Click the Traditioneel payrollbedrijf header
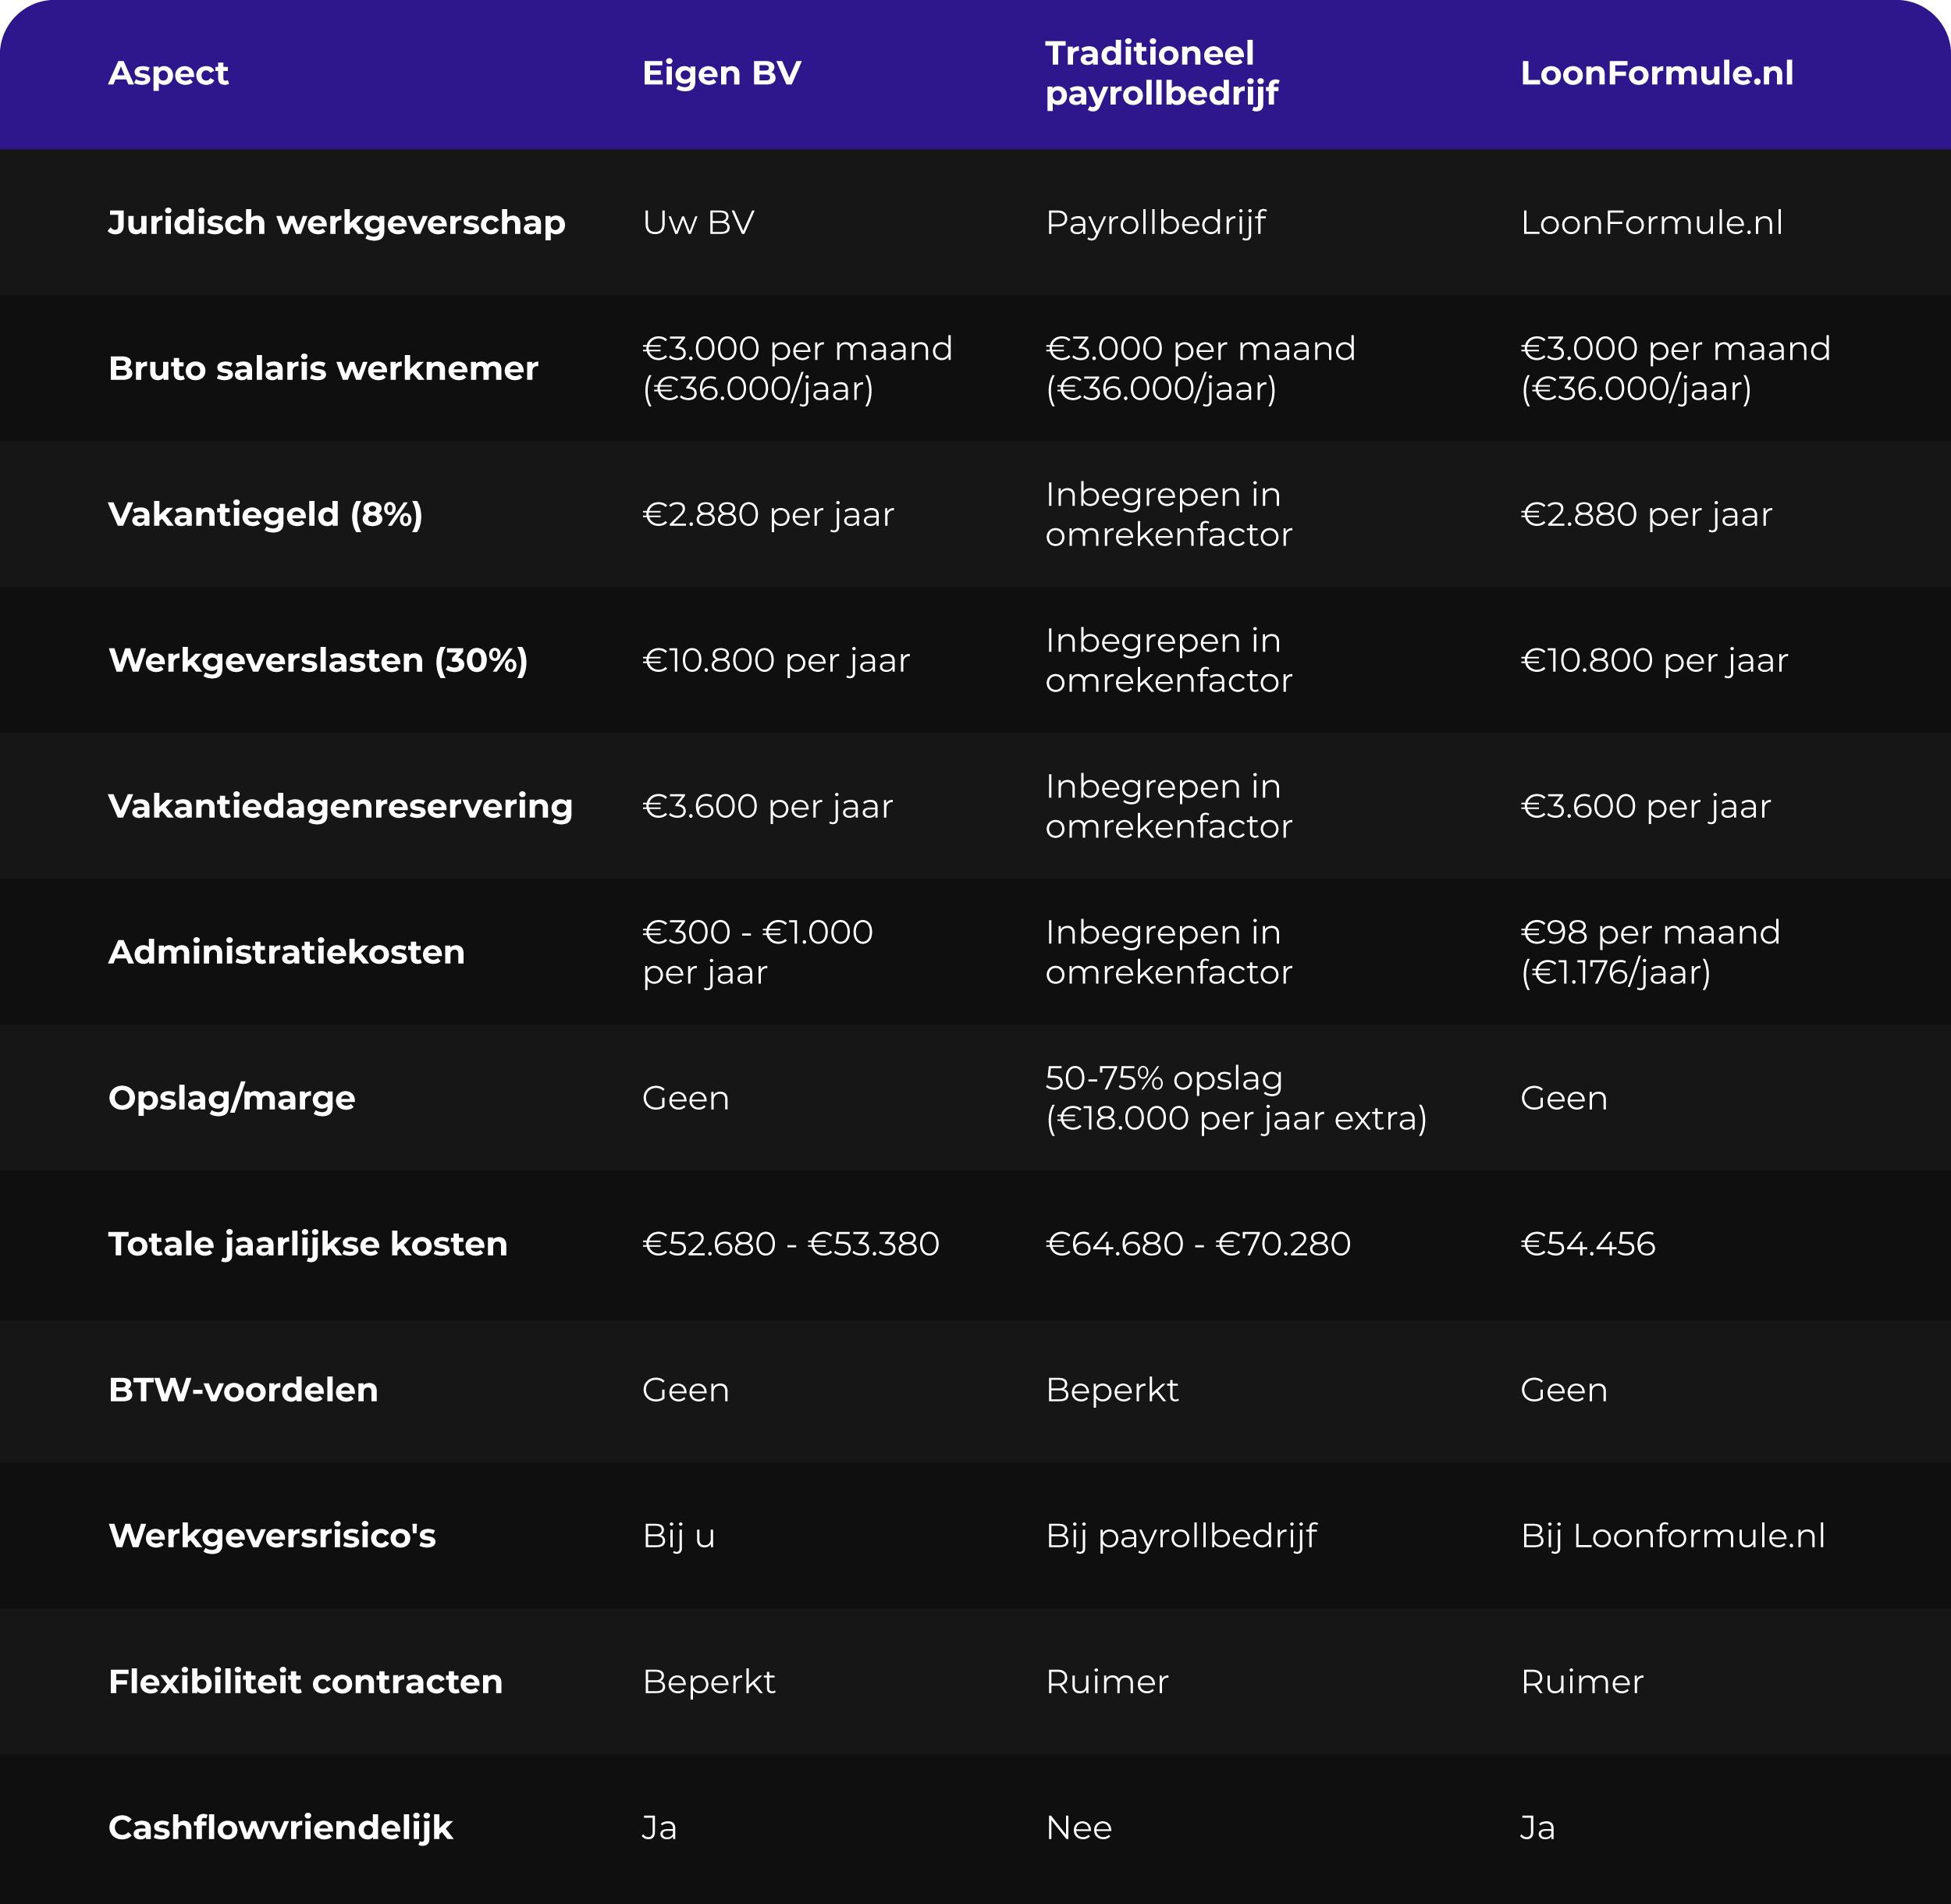Screen dimensions: 1951x1904 pos(1162,73)
